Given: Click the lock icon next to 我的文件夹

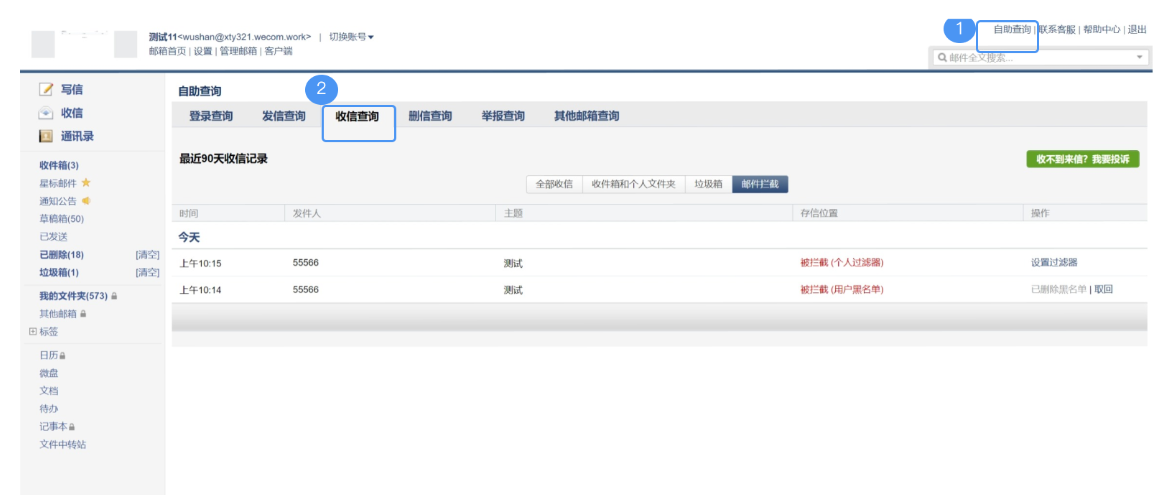Looking at the screenshot, I should pyautogui.click(x=115, y=296).
